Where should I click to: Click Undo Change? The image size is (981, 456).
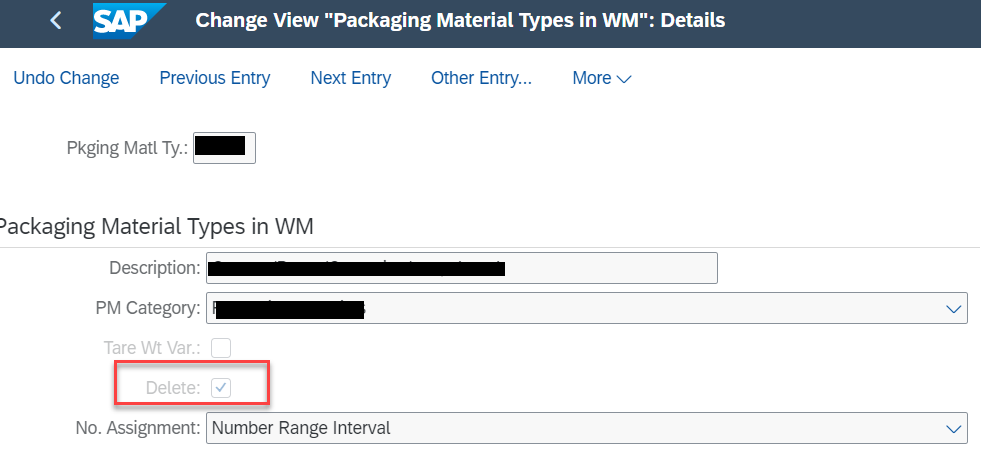tap(66, 78)
